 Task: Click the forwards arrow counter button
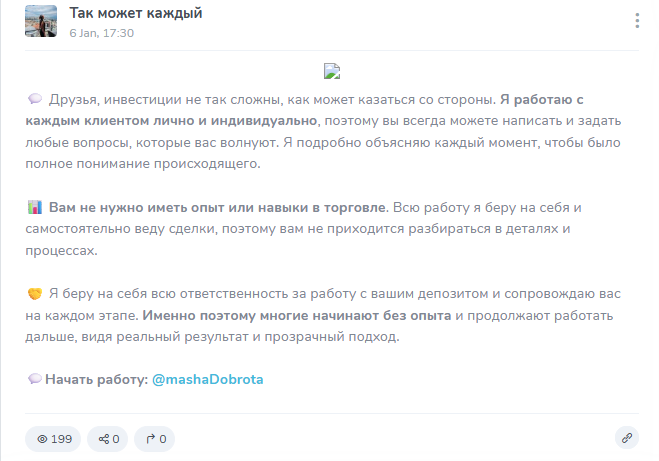(155, 439)
